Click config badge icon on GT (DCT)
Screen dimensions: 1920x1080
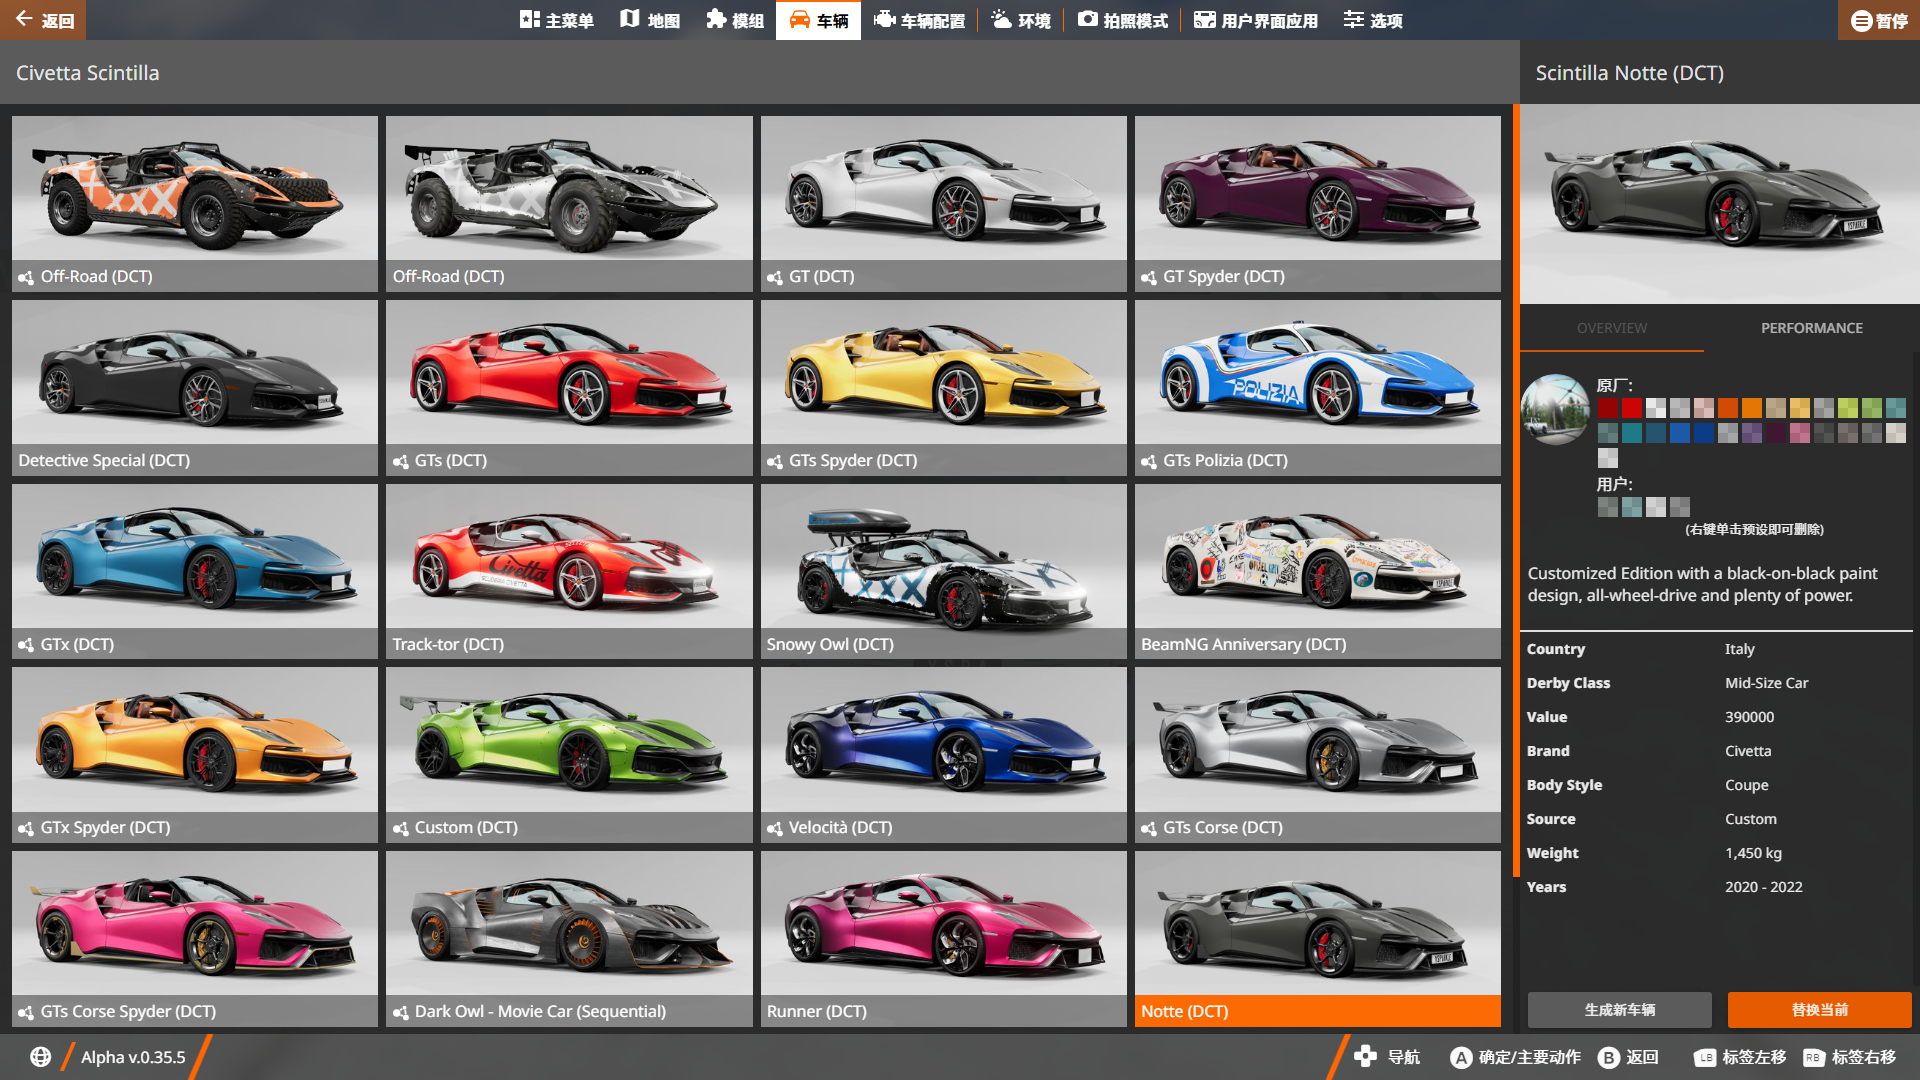click(775, 277)
